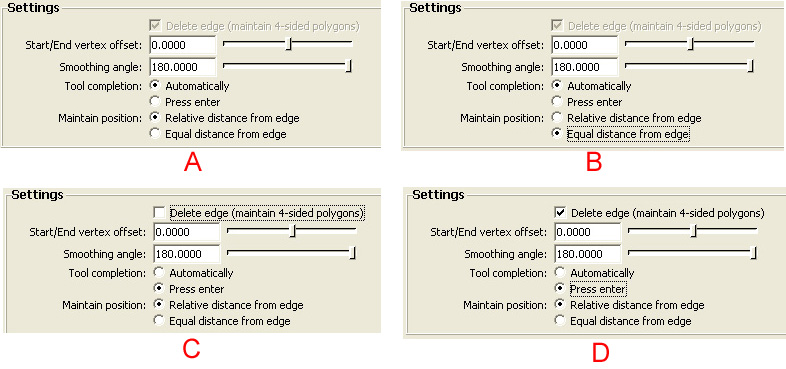The image size is (786, 369).
Task: Select Automatically radio in panel C
Action: [159, 273]
